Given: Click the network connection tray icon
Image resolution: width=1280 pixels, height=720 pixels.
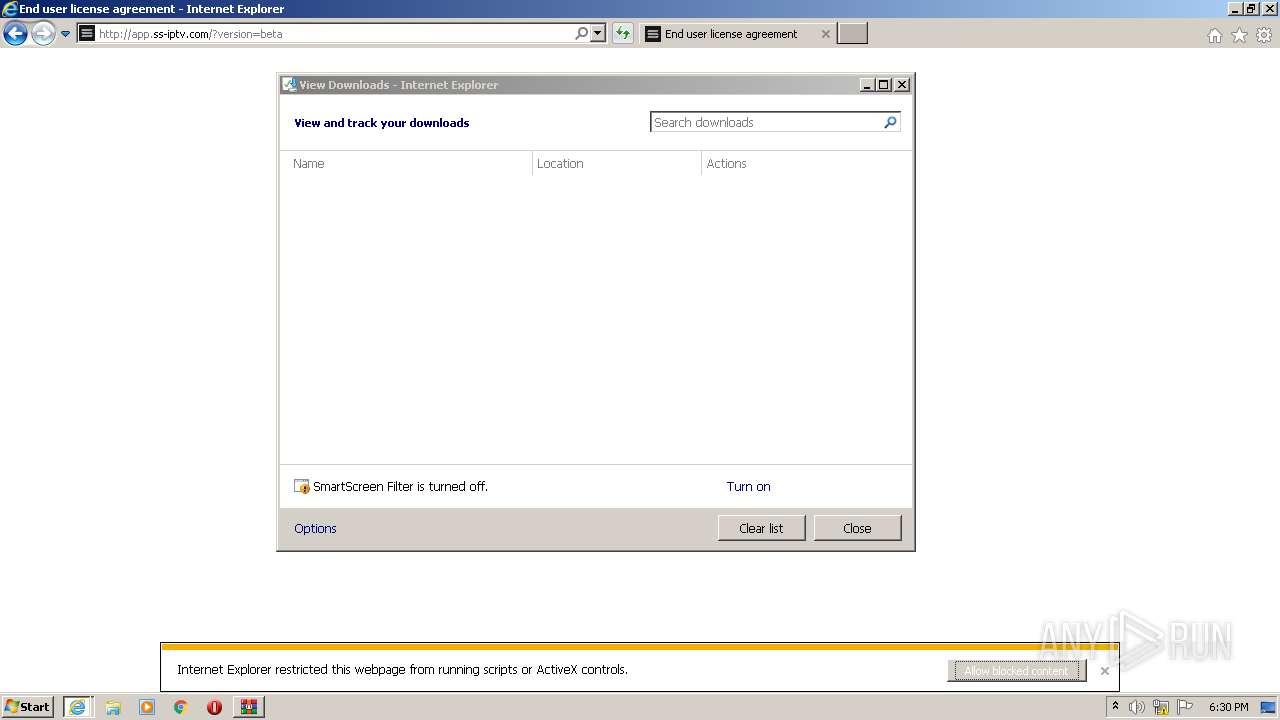Looking at the screenshot, I should 1161,707.
